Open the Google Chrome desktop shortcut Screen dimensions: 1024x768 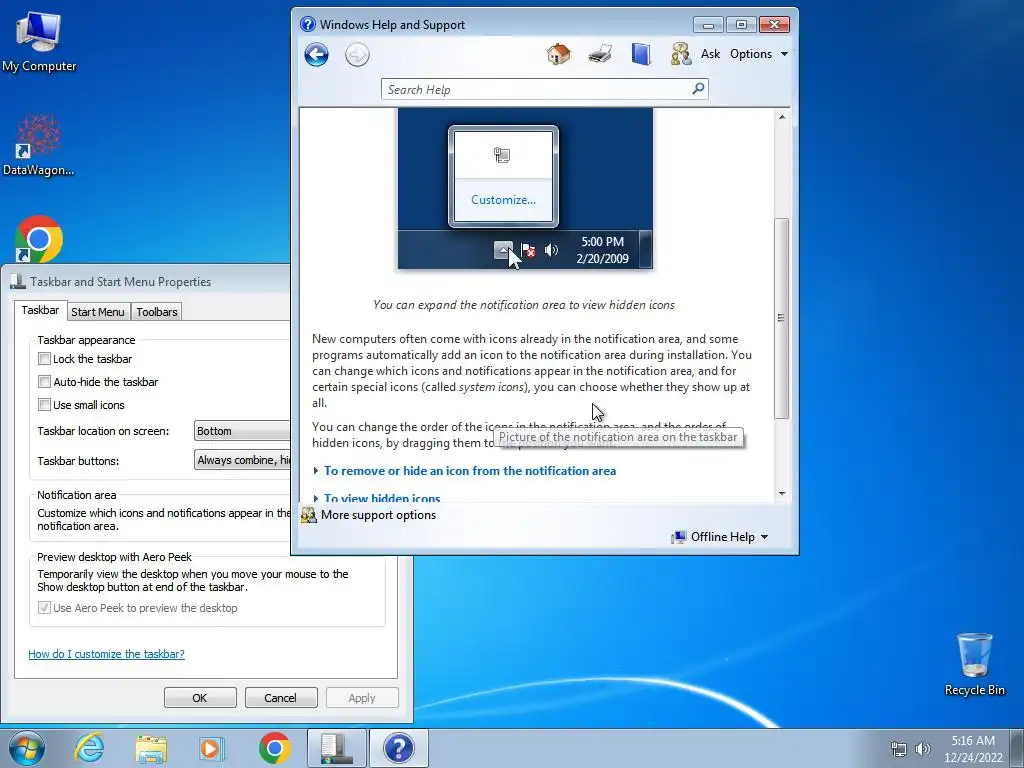(39, 239)
